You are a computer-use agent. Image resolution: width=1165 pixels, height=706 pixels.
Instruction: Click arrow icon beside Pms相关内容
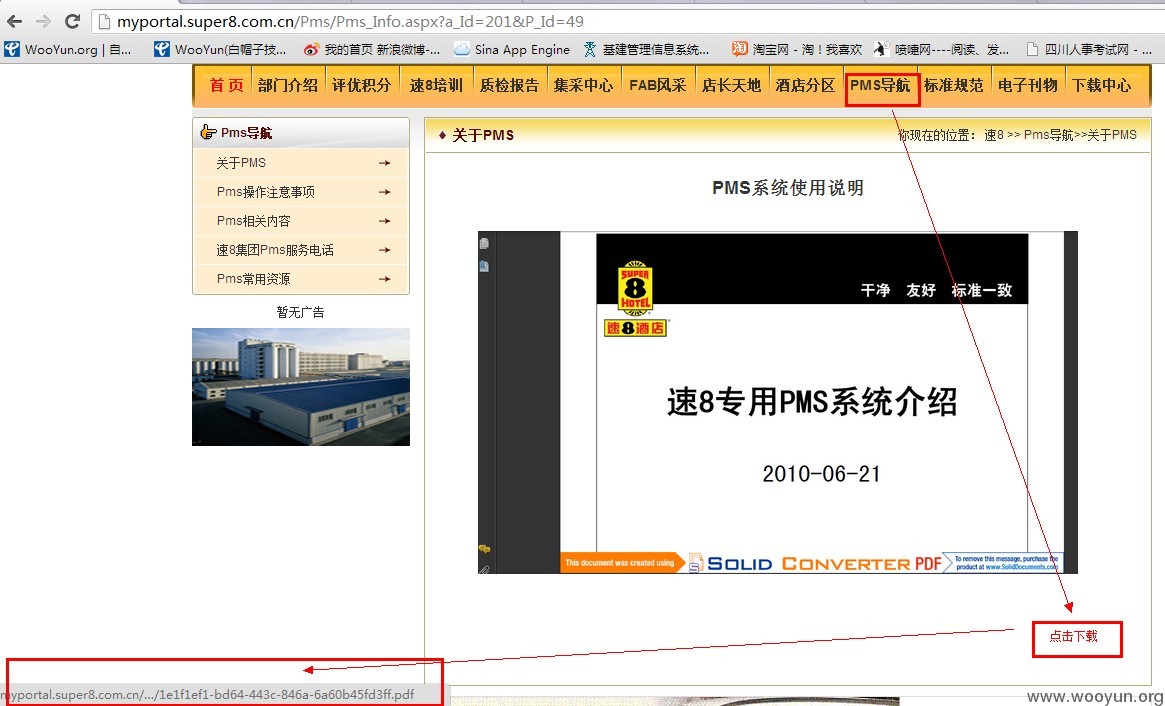click(384, 221)
